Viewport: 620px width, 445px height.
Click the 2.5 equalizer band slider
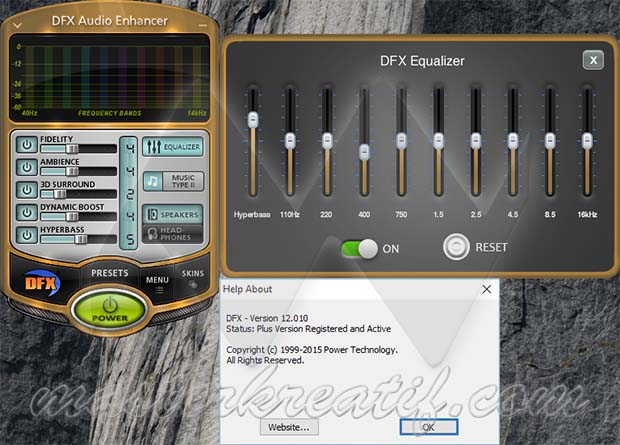click(476, 141)
